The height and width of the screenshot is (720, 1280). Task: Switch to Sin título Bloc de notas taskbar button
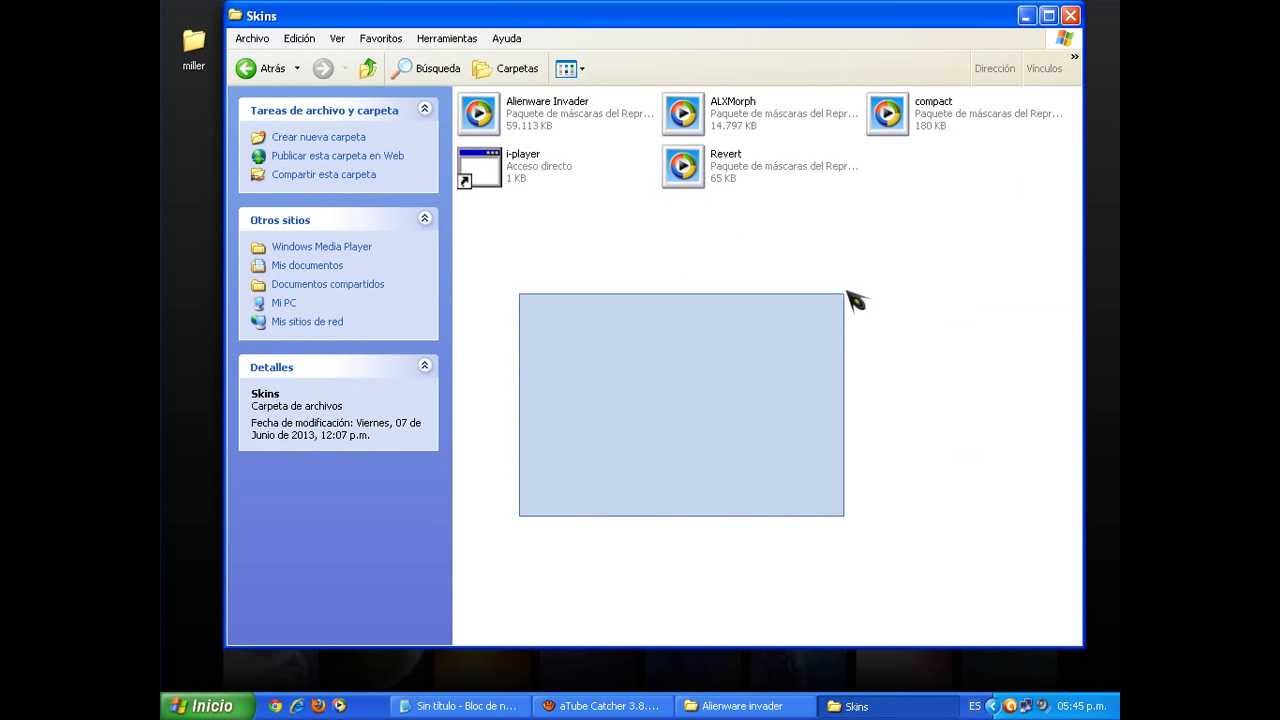tap(458, 706)
